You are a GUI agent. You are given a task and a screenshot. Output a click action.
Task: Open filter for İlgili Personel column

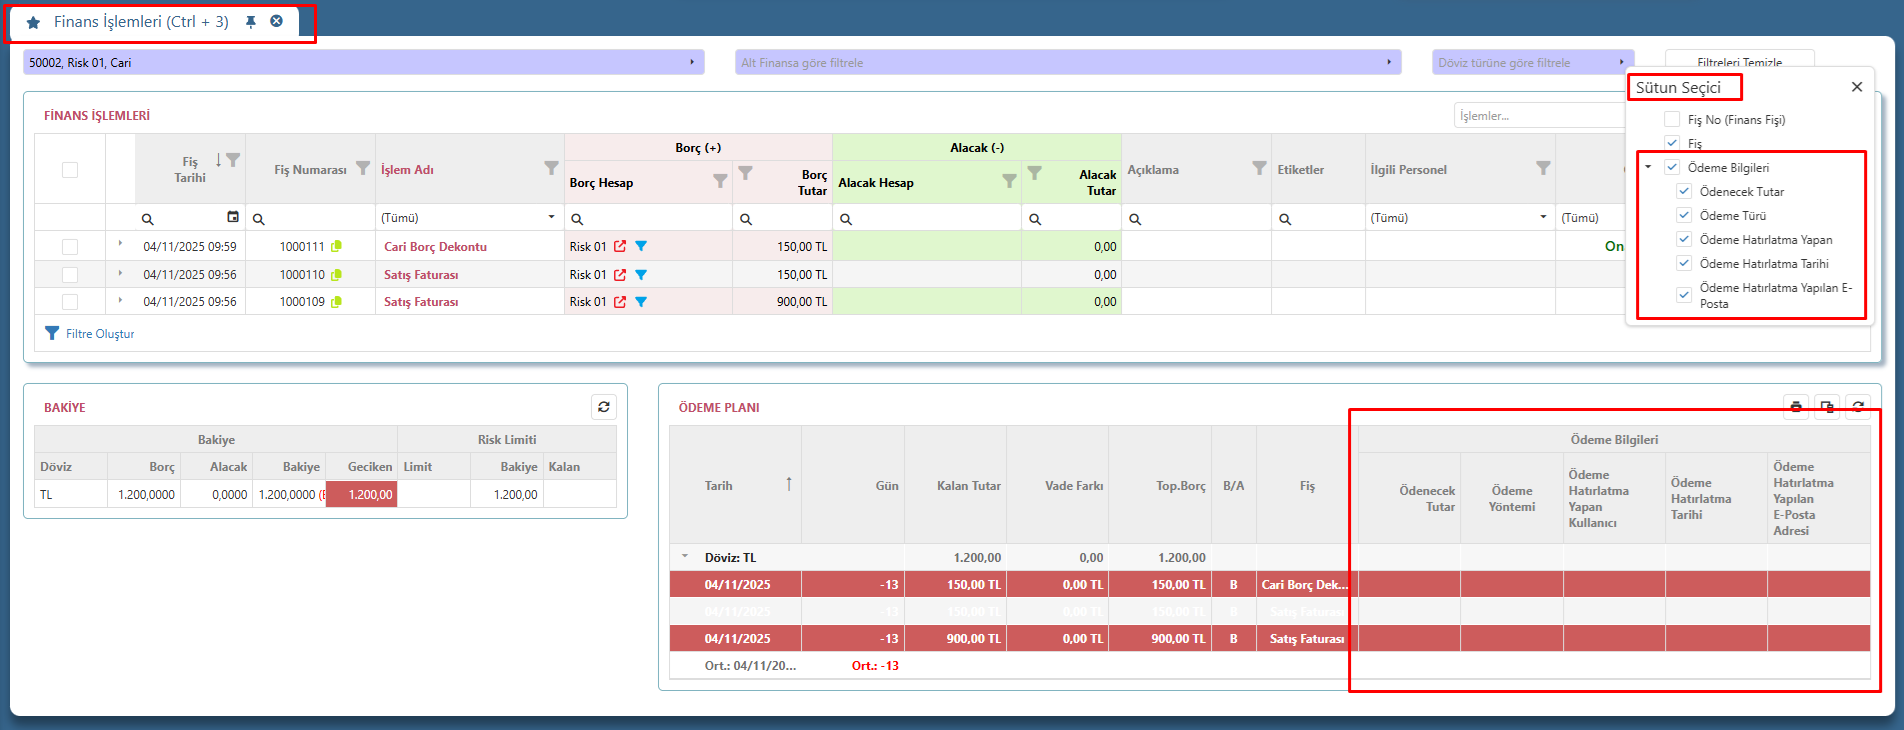[x=1543, y=168]
